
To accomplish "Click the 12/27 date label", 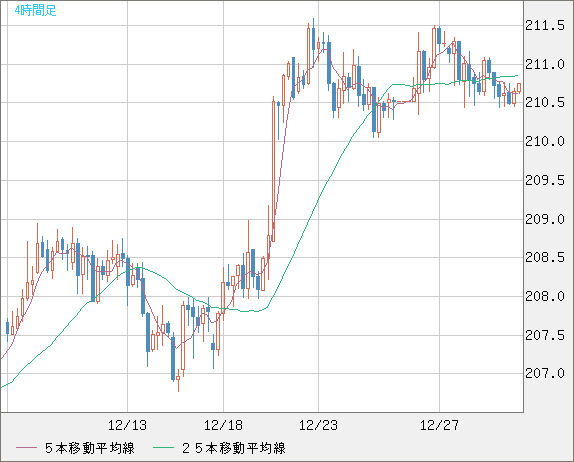I will pyautogui.click(x=439, y=425).
